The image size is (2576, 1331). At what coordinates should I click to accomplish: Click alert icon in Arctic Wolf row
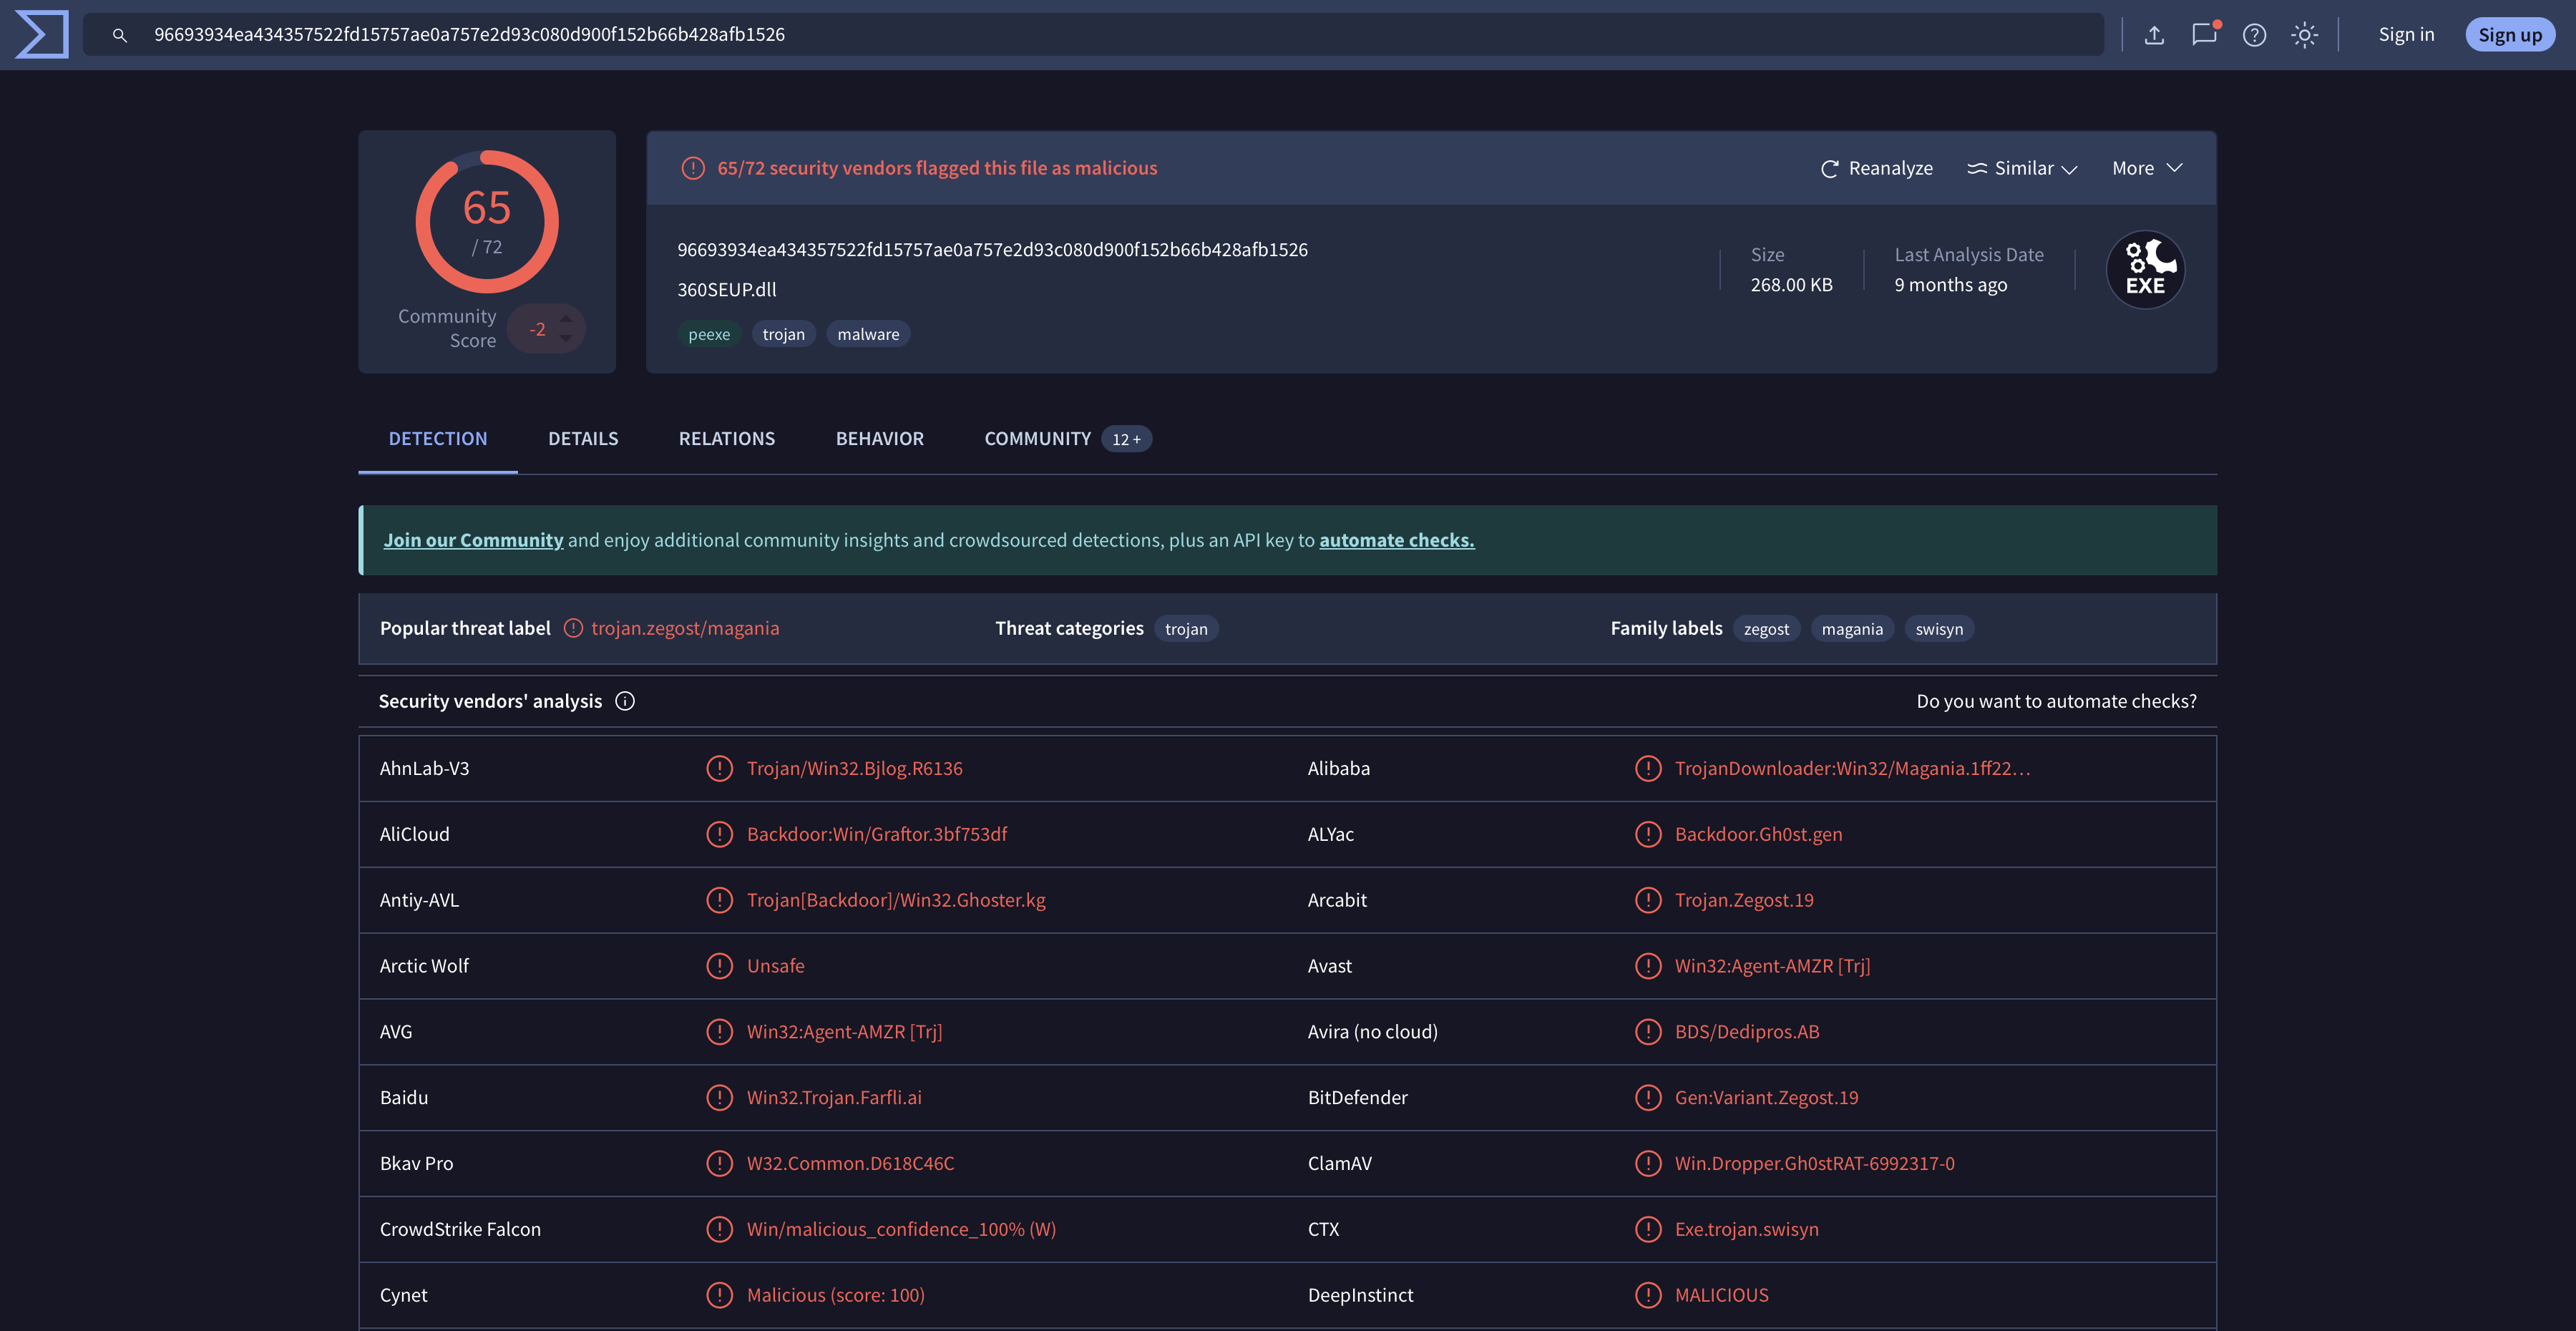(x=719, y=966)
